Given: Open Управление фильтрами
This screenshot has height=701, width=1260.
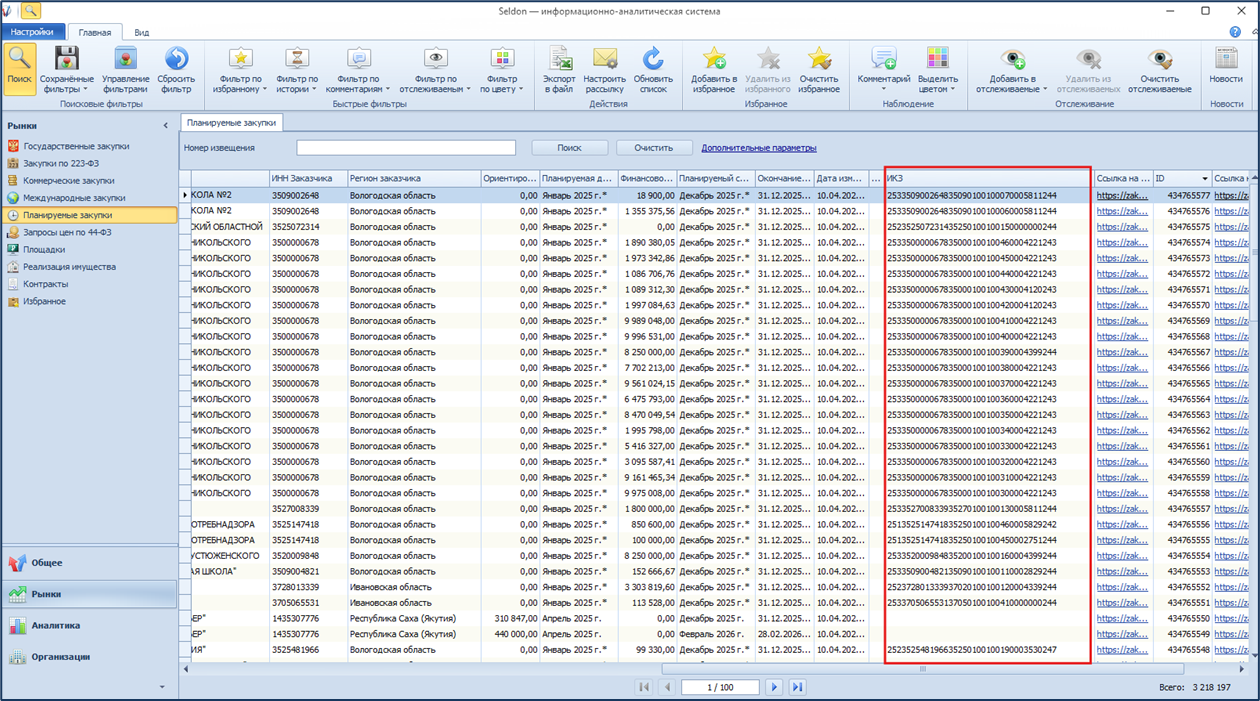Looking at the screenshot, I should pos(126,69).
